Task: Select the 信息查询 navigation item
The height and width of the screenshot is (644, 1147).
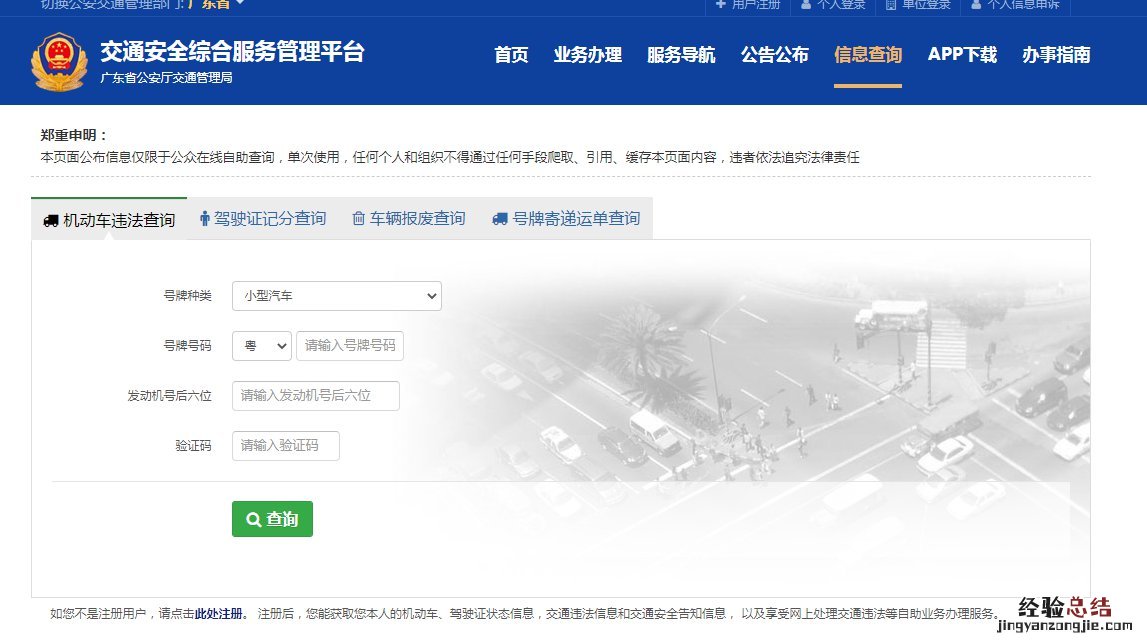Action: [868, 55]
